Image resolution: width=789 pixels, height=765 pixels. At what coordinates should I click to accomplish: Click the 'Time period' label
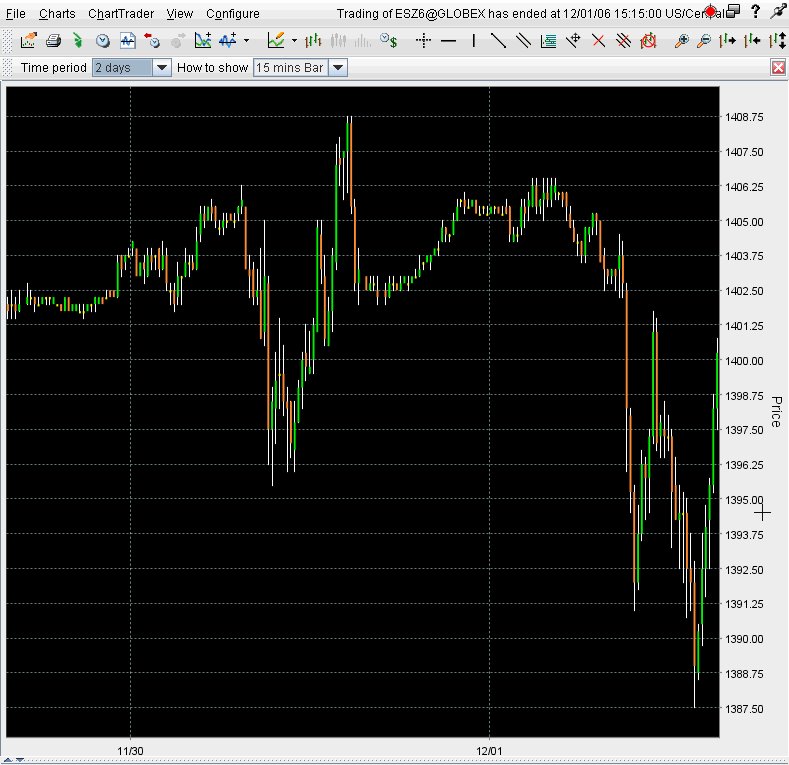point(54,67)
